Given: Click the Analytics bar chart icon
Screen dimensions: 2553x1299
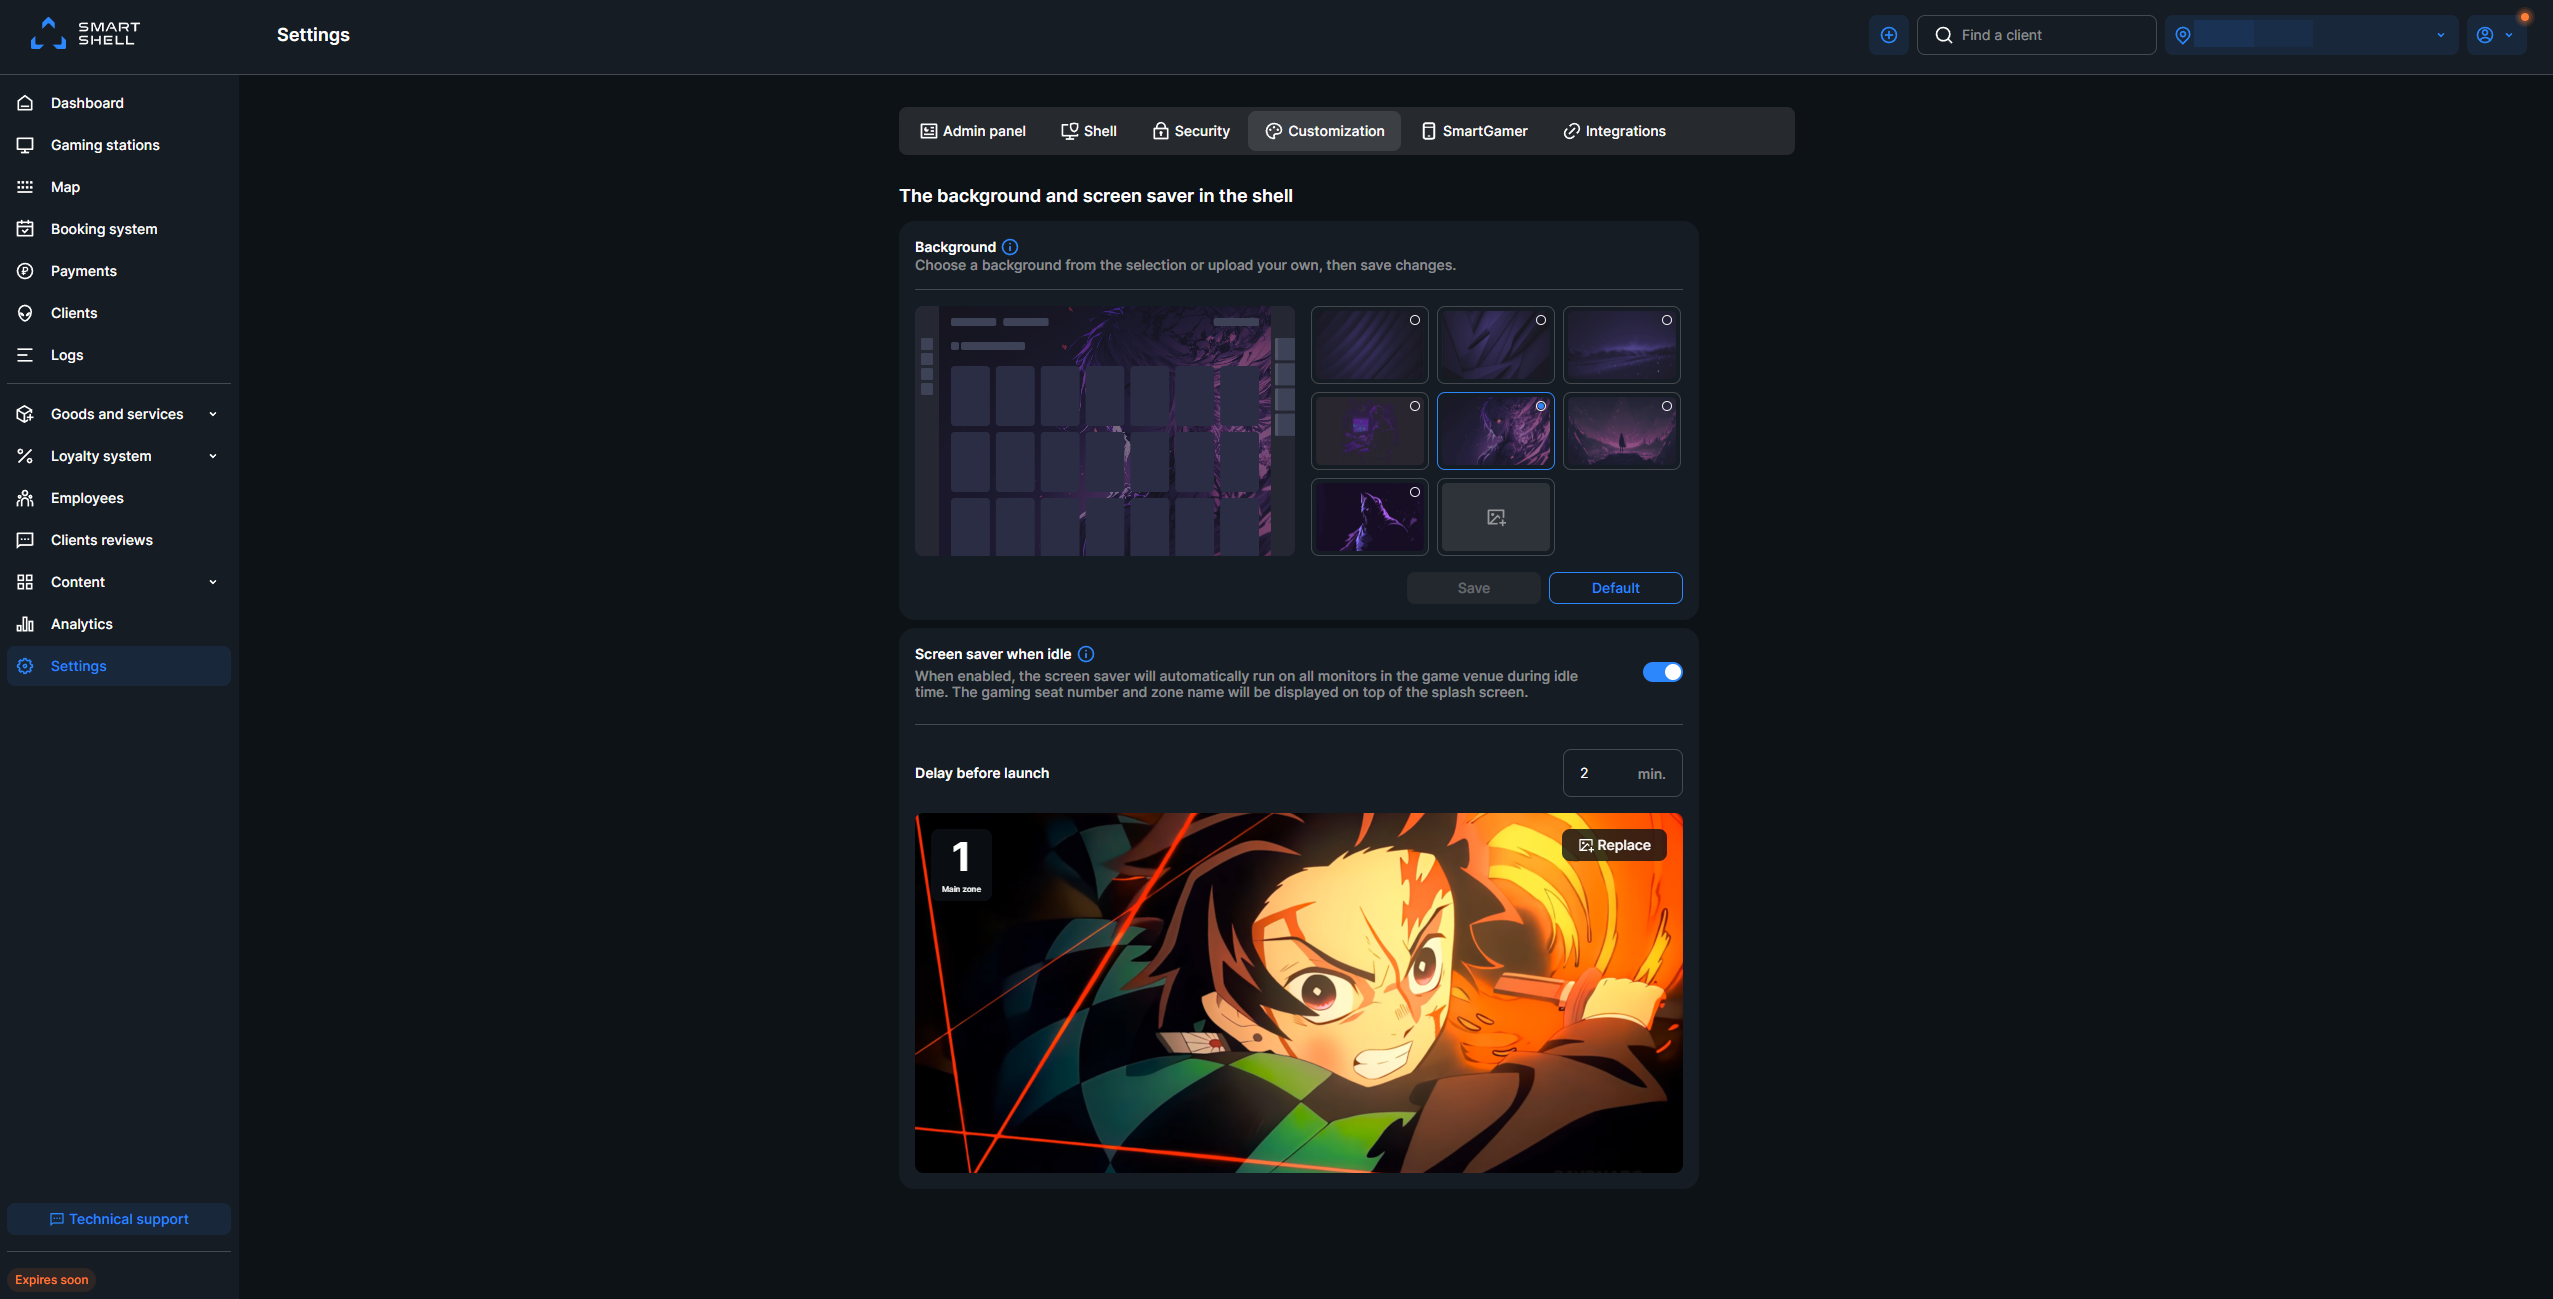Looking at the screenshot, I should click(x=25, y=624).
